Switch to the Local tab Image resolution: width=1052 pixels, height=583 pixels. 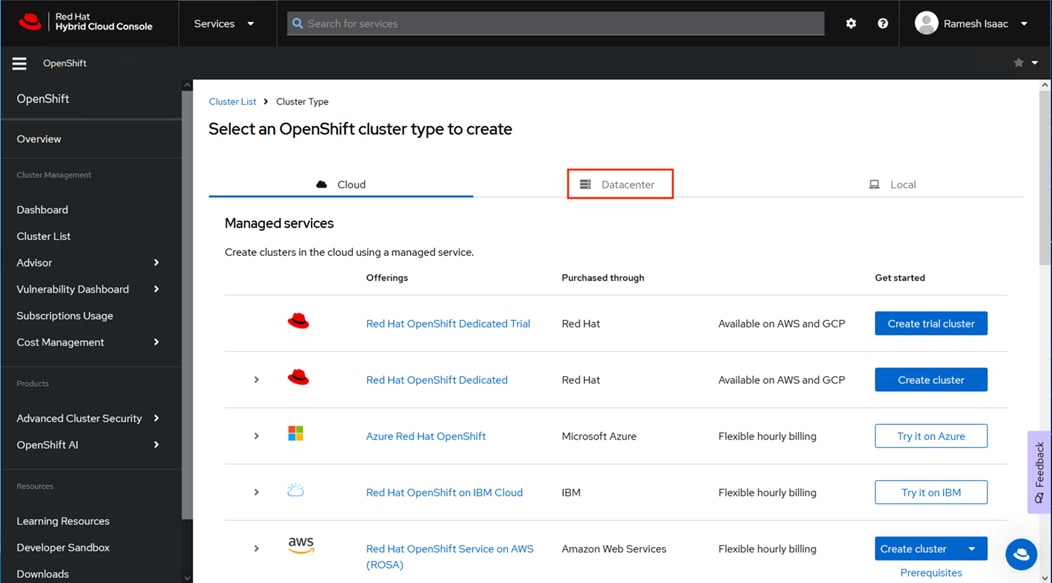click(x=893, y=184)
